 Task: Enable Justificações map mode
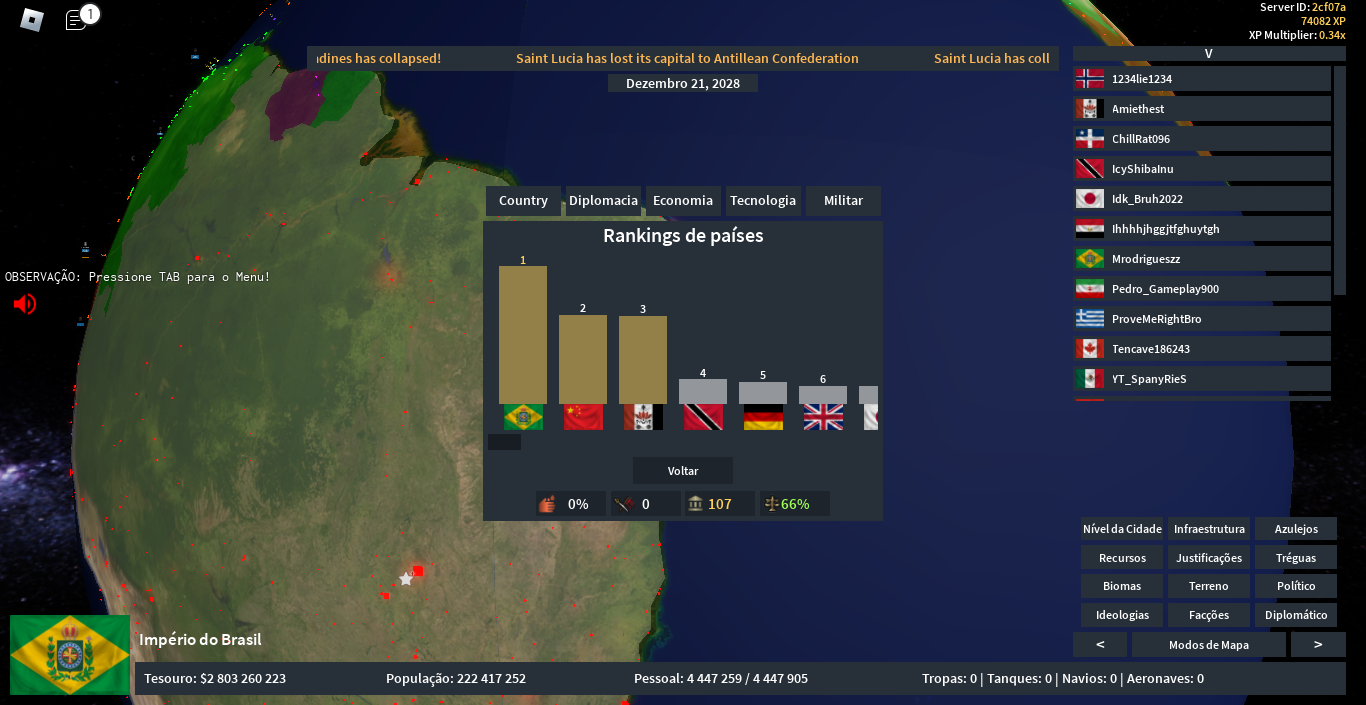(1210, 558)
